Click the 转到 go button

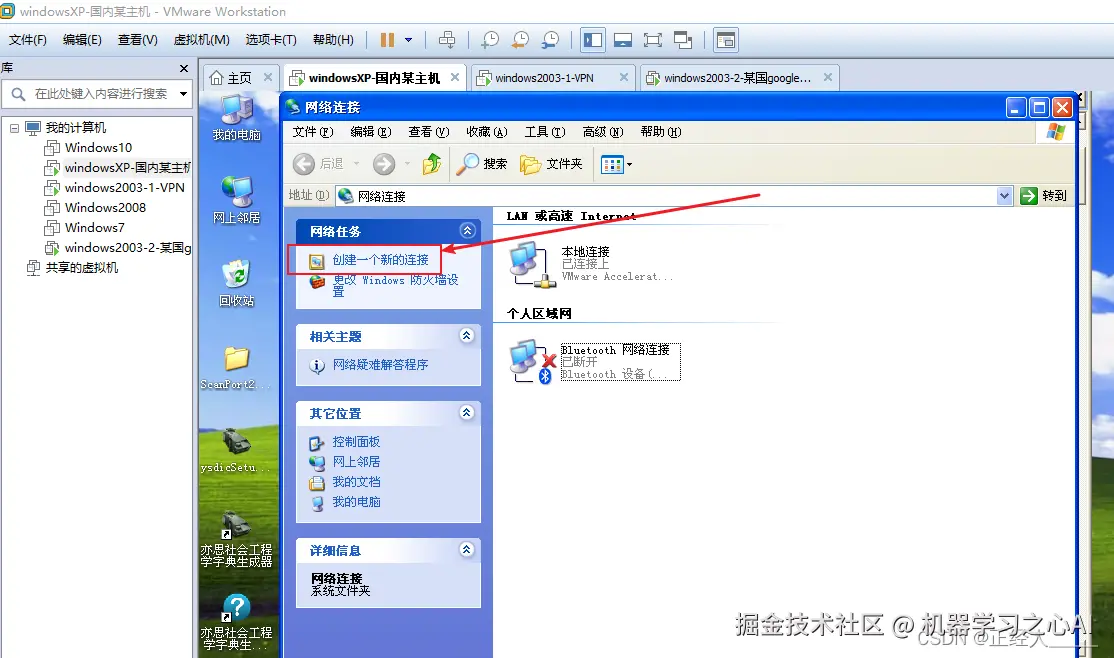click(x=1043, y=196)
